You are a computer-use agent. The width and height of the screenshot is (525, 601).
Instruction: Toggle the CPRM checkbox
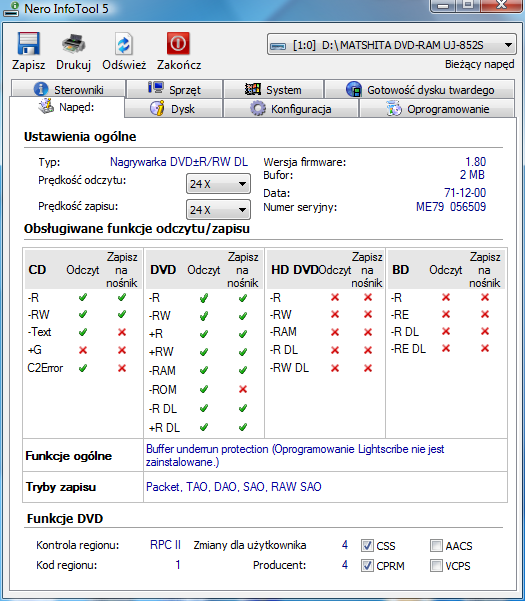(x=368, y=565)
